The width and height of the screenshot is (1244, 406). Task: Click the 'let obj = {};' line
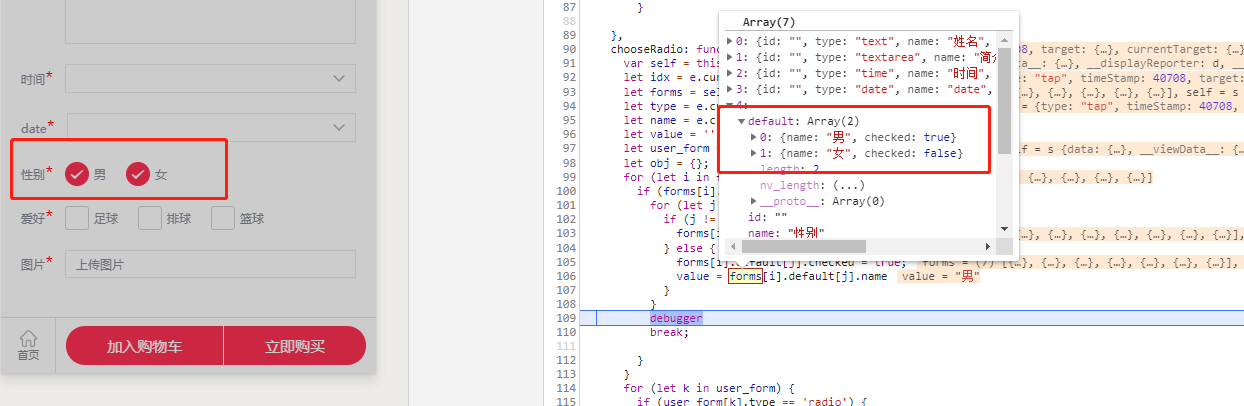click(x=665, y=164)
